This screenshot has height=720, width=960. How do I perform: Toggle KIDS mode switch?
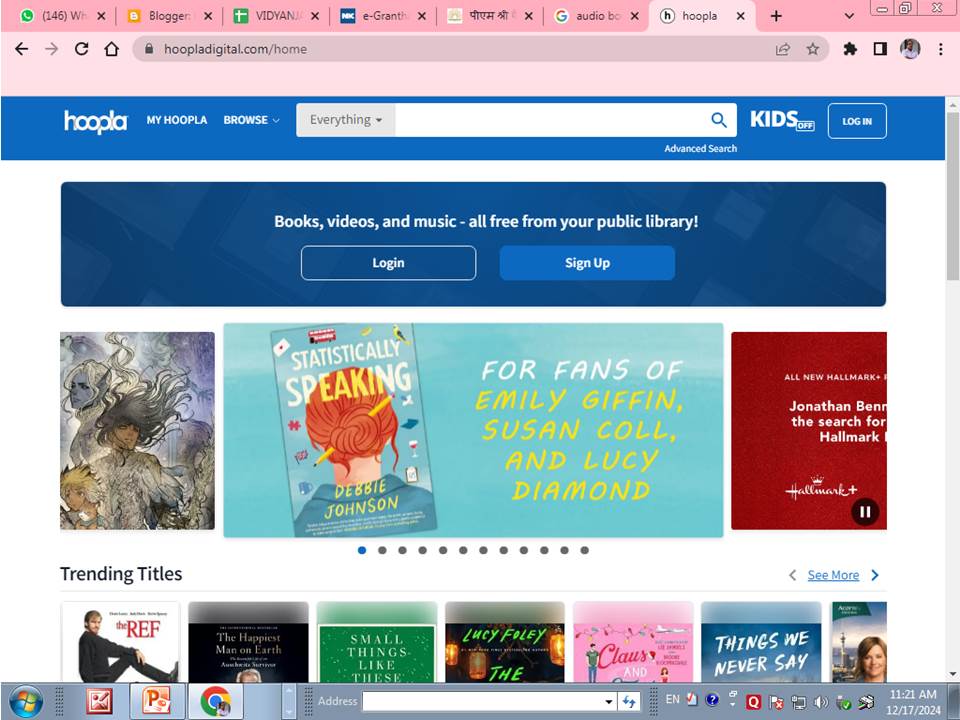(x=782, y=121)
